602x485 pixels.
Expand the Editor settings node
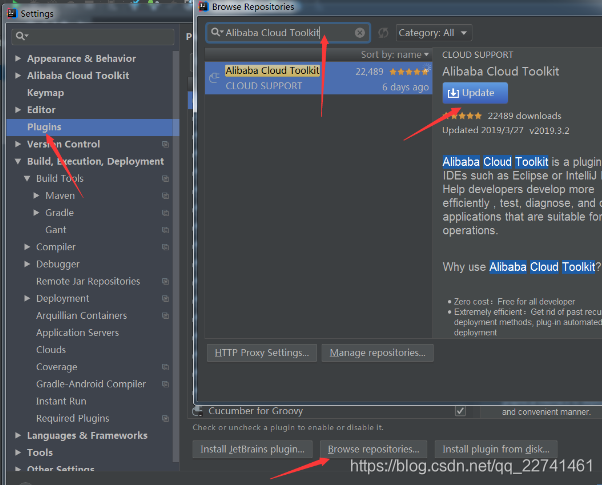click(18, 110)
